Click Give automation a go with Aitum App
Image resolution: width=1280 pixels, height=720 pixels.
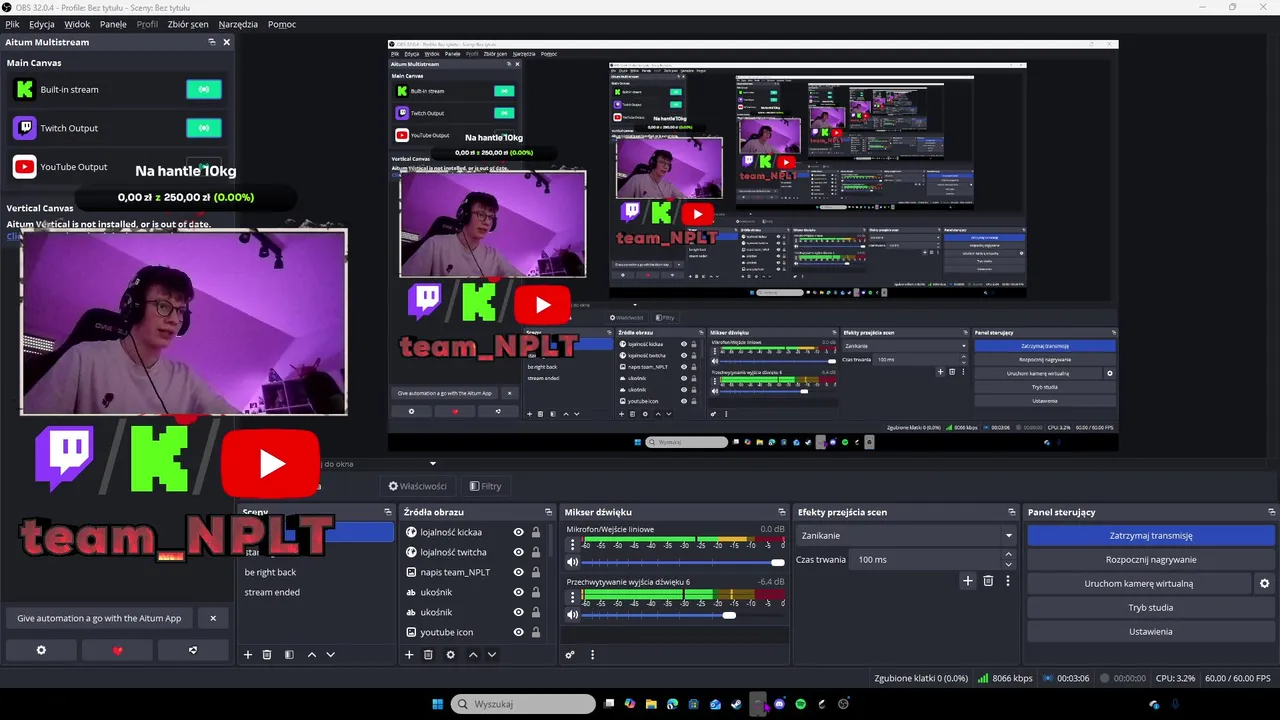pos(99,618)
